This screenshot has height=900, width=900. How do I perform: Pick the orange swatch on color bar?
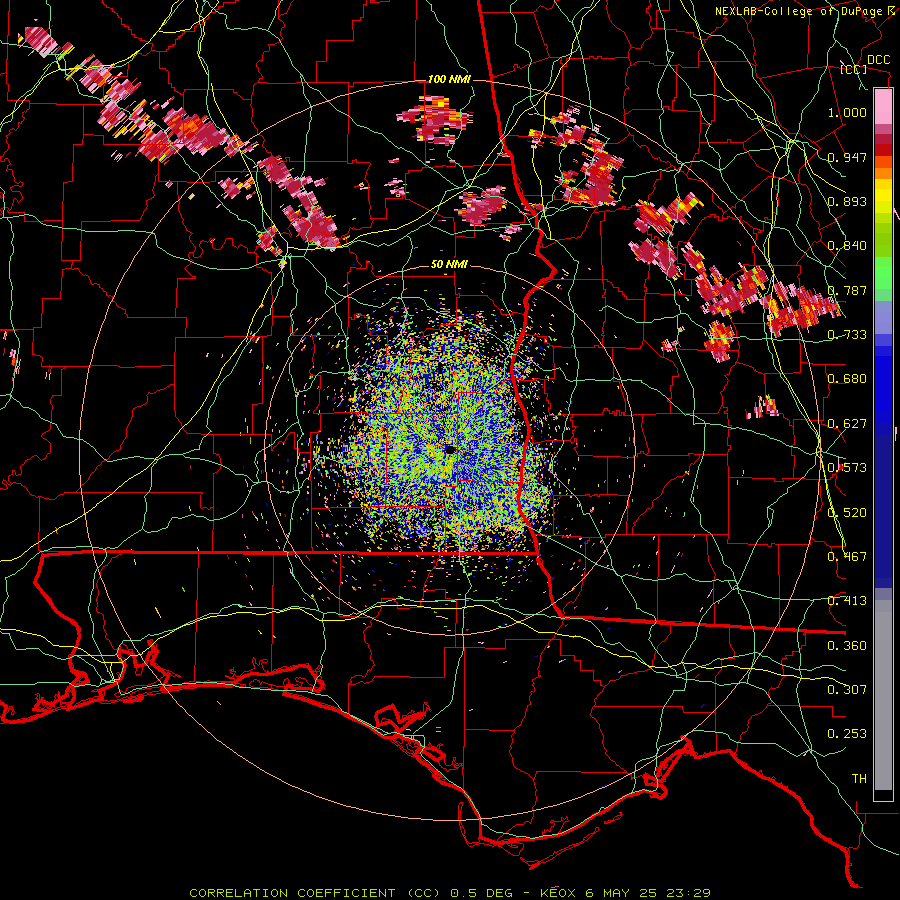click(x=883, y=173)
